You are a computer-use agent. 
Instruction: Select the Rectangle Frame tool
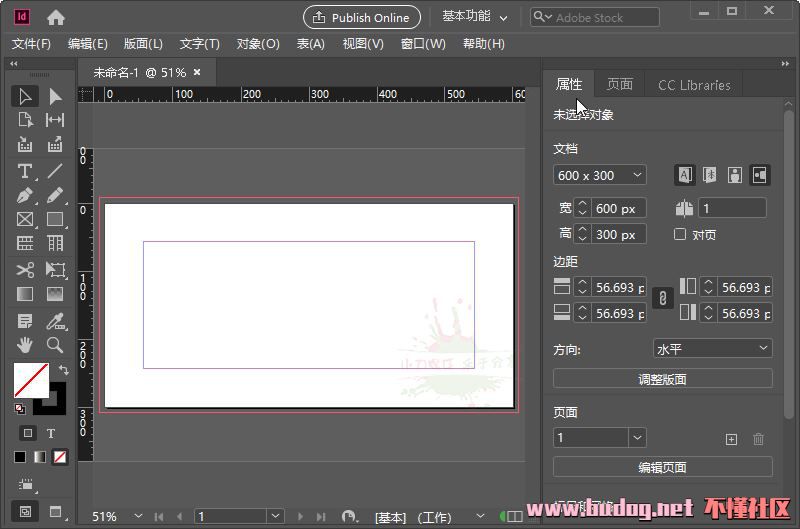coord(24,219)
